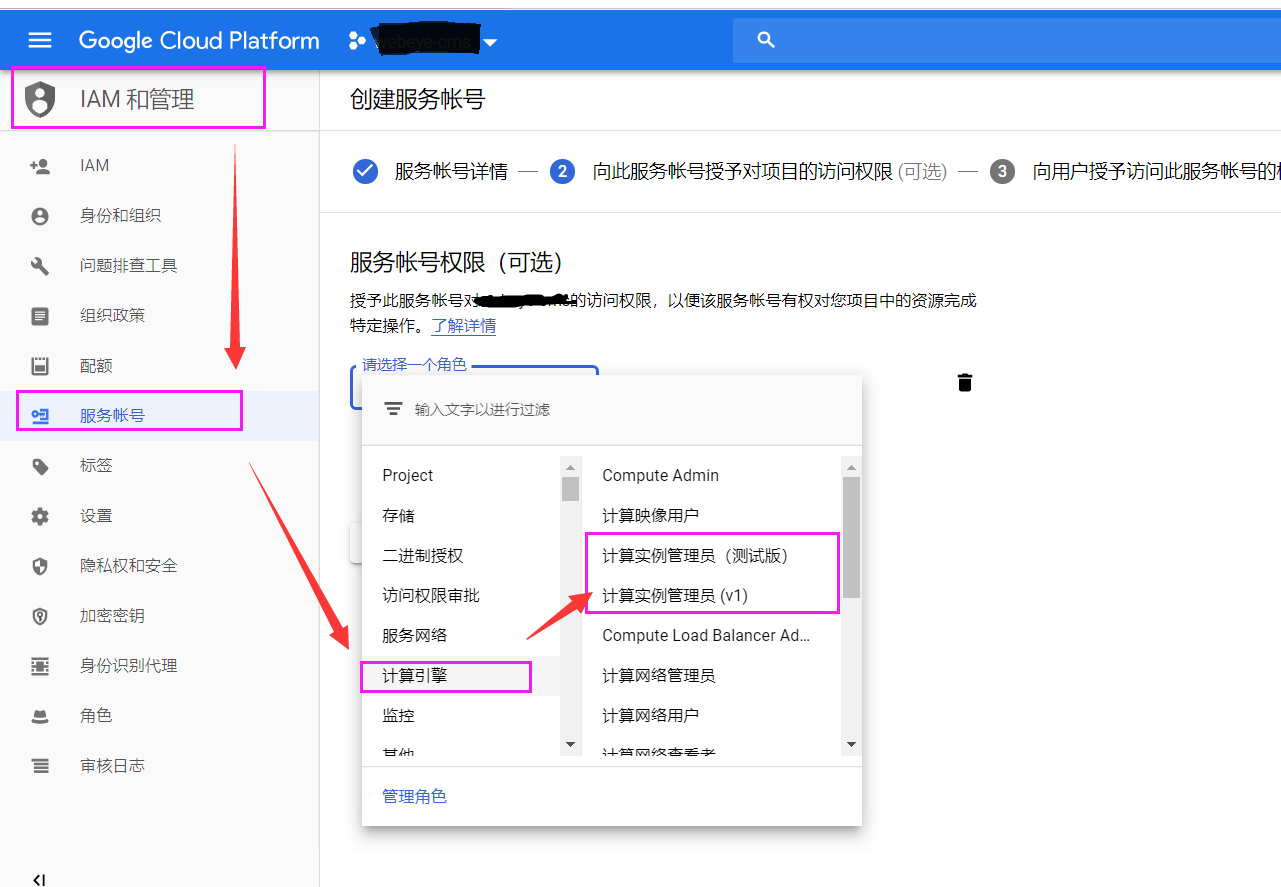Image resolution: width=1281 pixels, height=887 pixels.
Task: Click the shield icon beside 隐私权和安全
Action: [40, 566]
